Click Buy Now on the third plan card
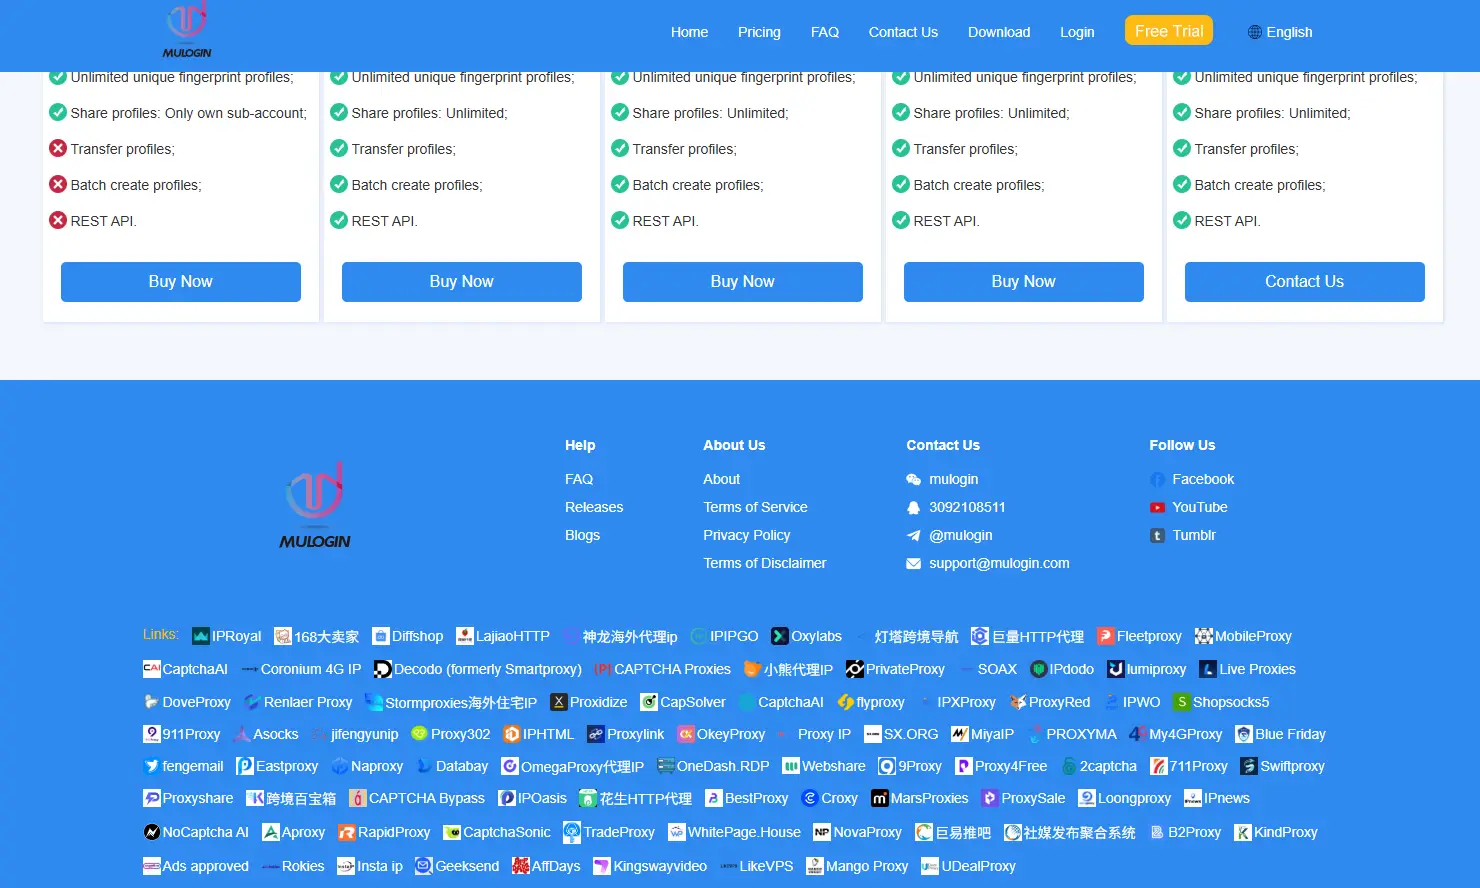This screenshot has height=888, width=1480. coord(743,282)
